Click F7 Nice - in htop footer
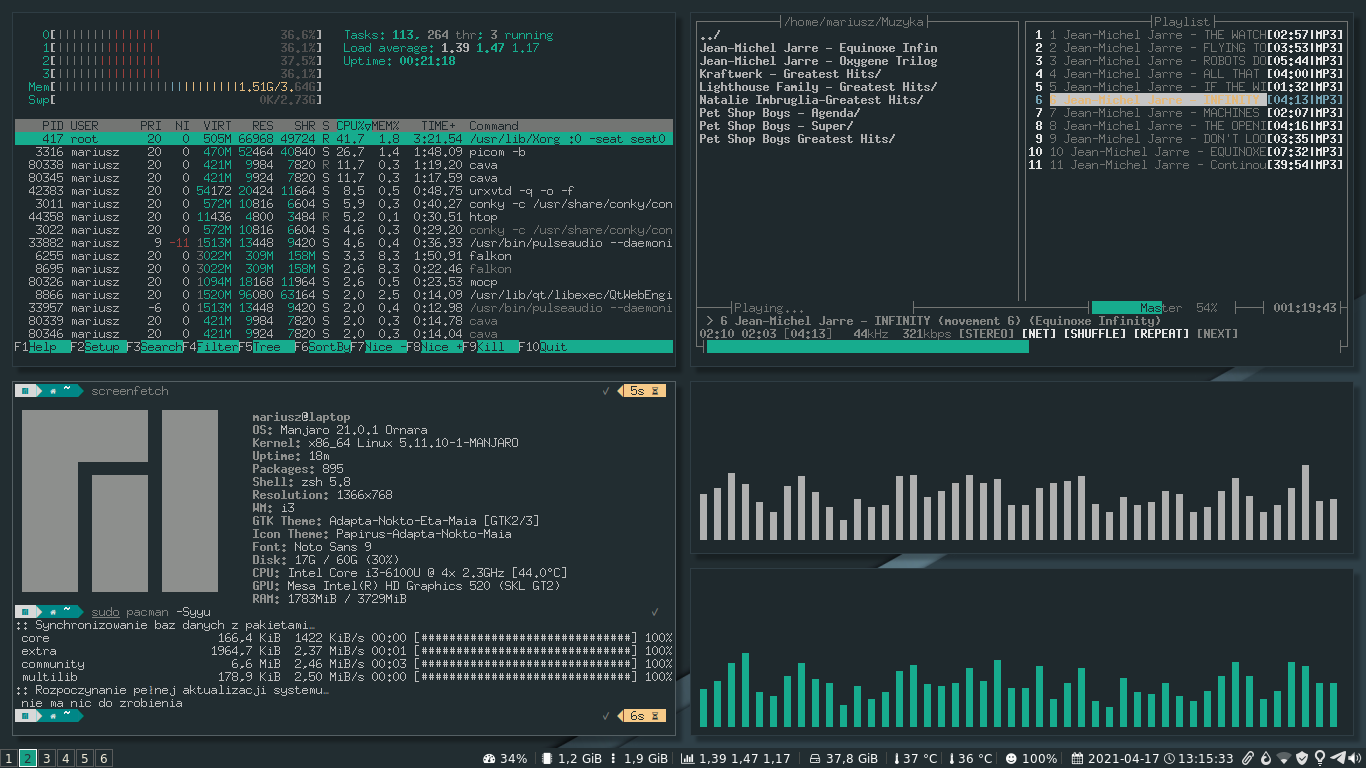The image size is (1366, 768). [378, 347]
